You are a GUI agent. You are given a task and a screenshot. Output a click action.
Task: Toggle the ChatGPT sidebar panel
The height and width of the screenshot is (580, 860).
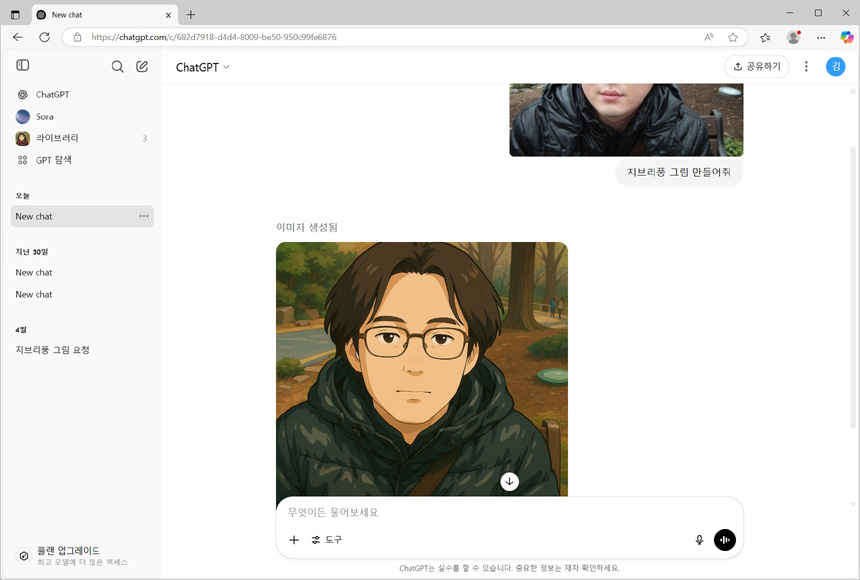(23, 66)
